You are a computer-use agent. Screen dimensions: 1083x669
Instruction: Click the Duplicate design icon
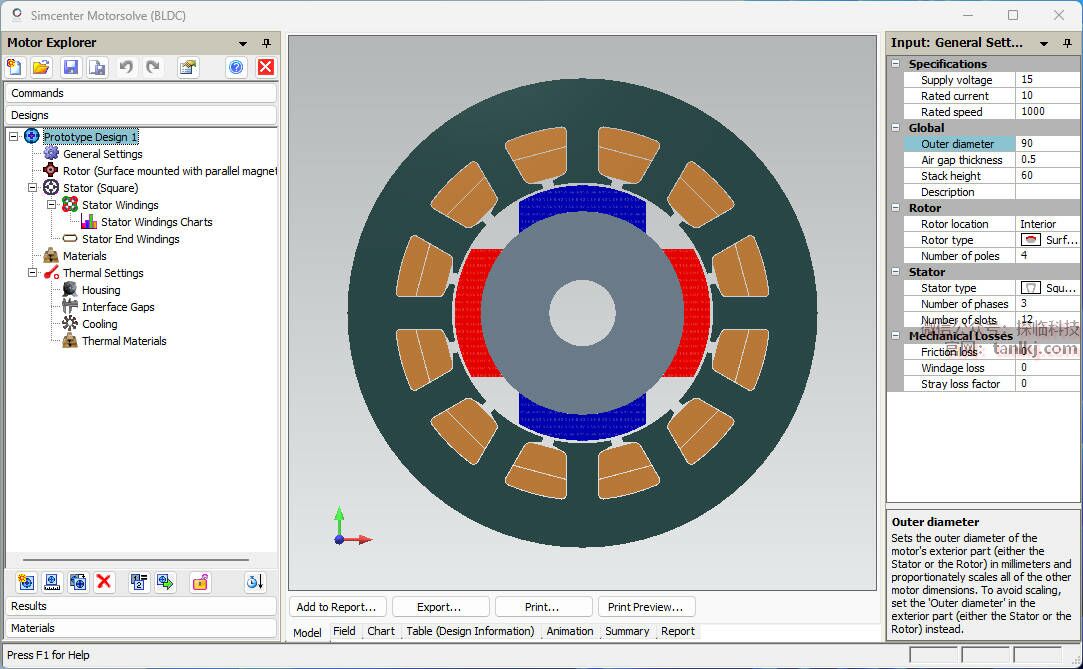78,582
